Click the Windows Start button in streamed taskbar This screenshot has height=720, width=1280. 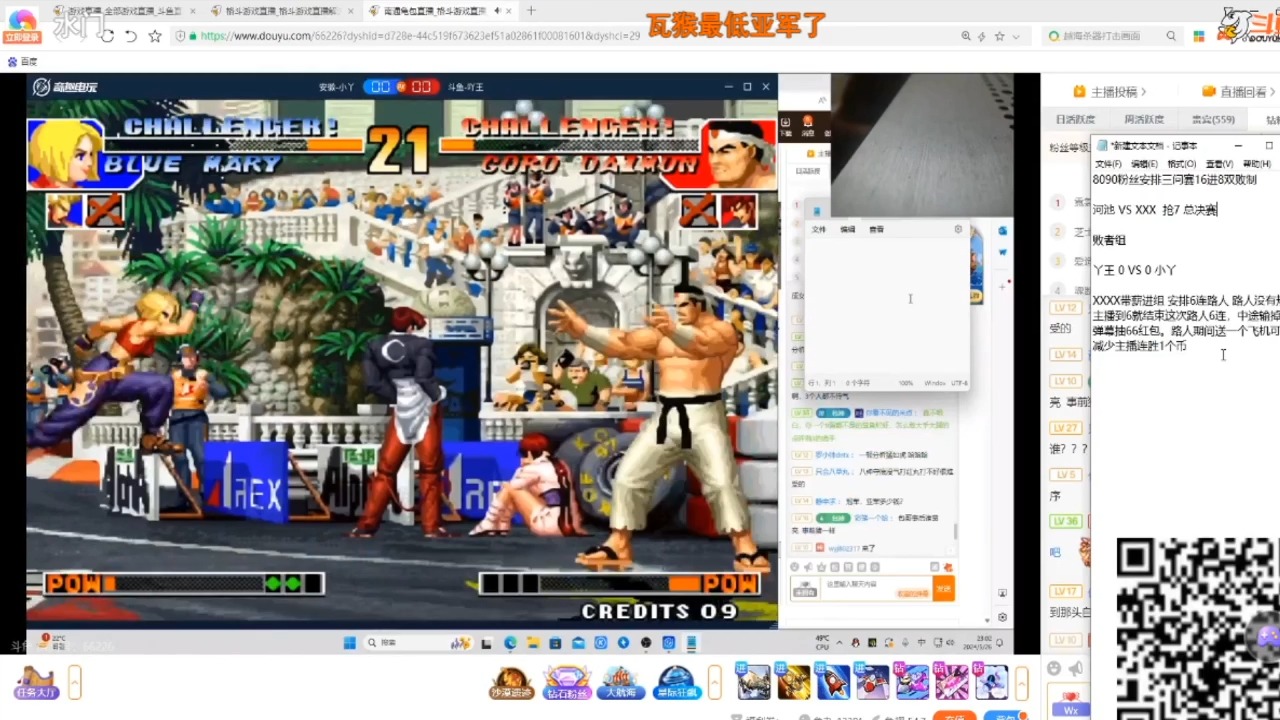tap(348, 642)
